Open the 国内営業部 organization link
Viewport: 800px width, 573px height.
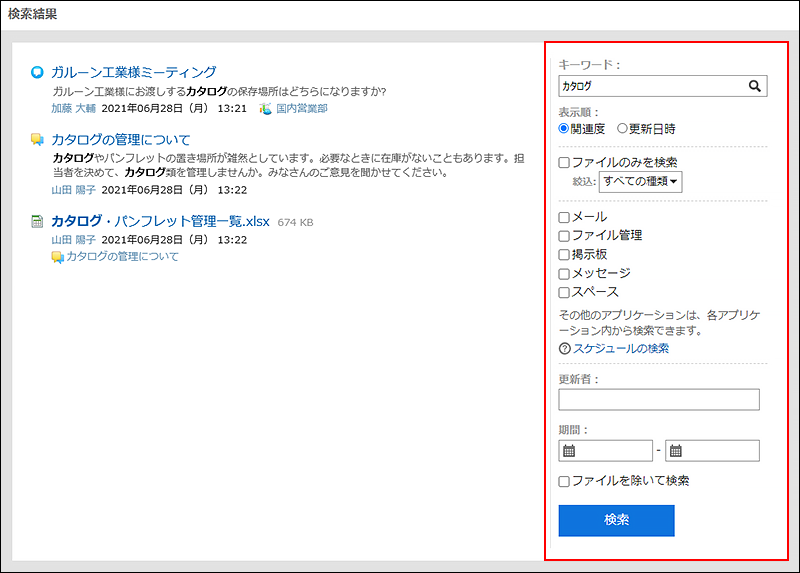pos(302,108)
